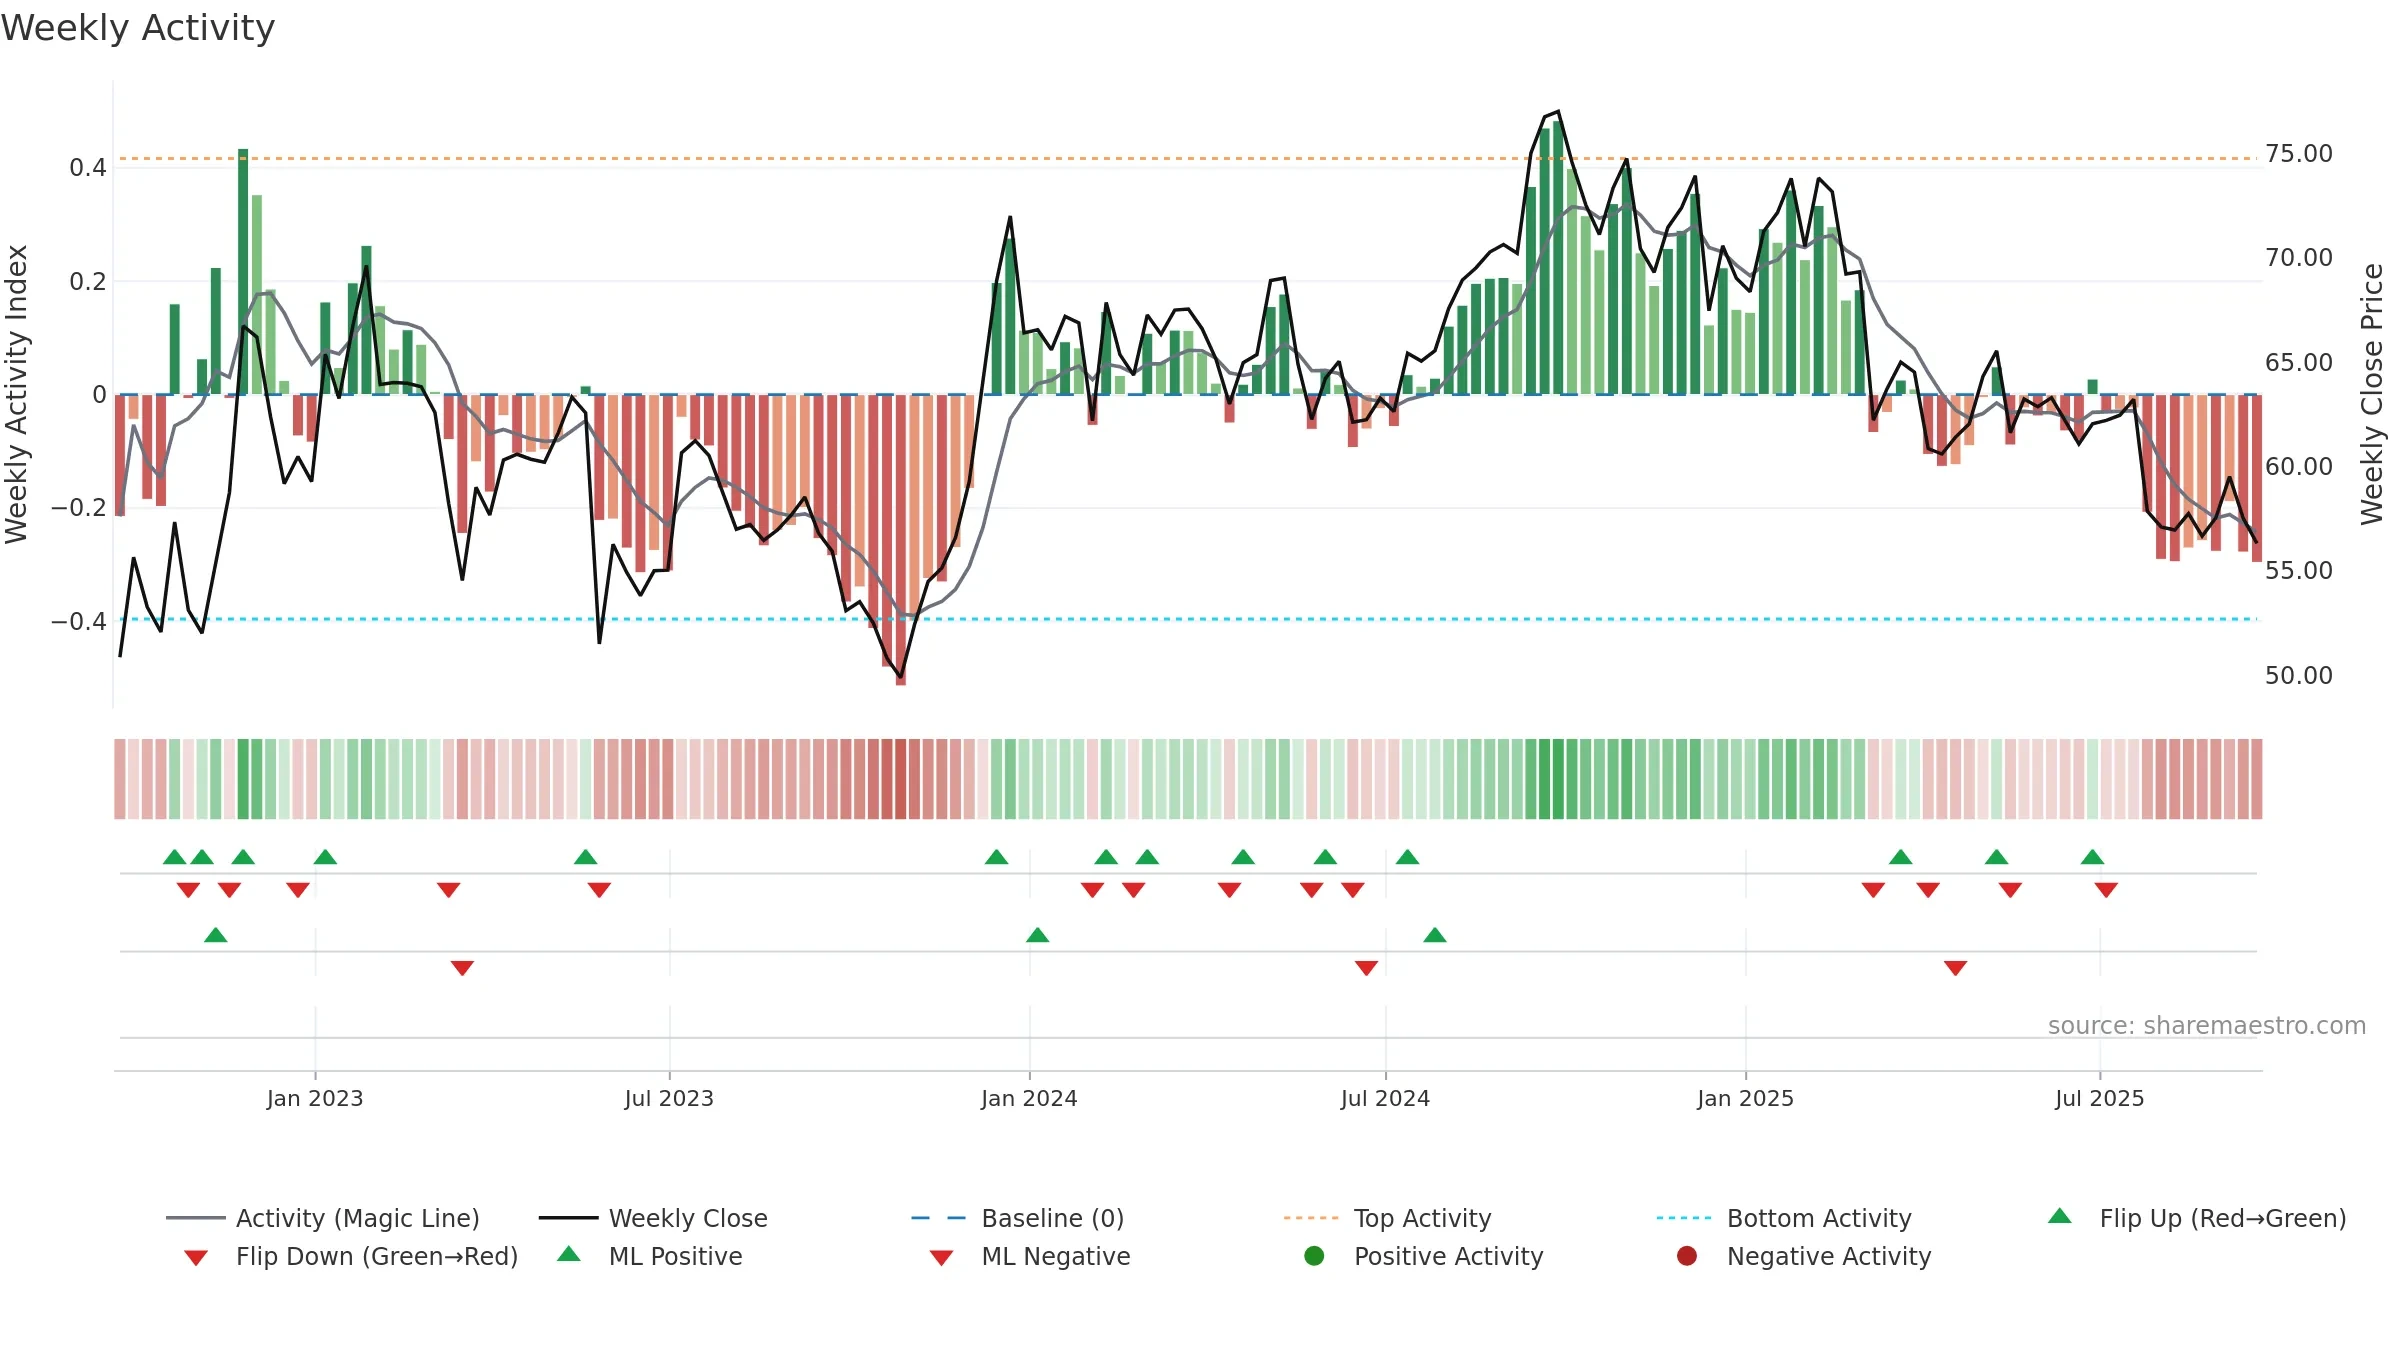
Task: Click the Jul 2023 axis label
Action: click(669, 1098)
